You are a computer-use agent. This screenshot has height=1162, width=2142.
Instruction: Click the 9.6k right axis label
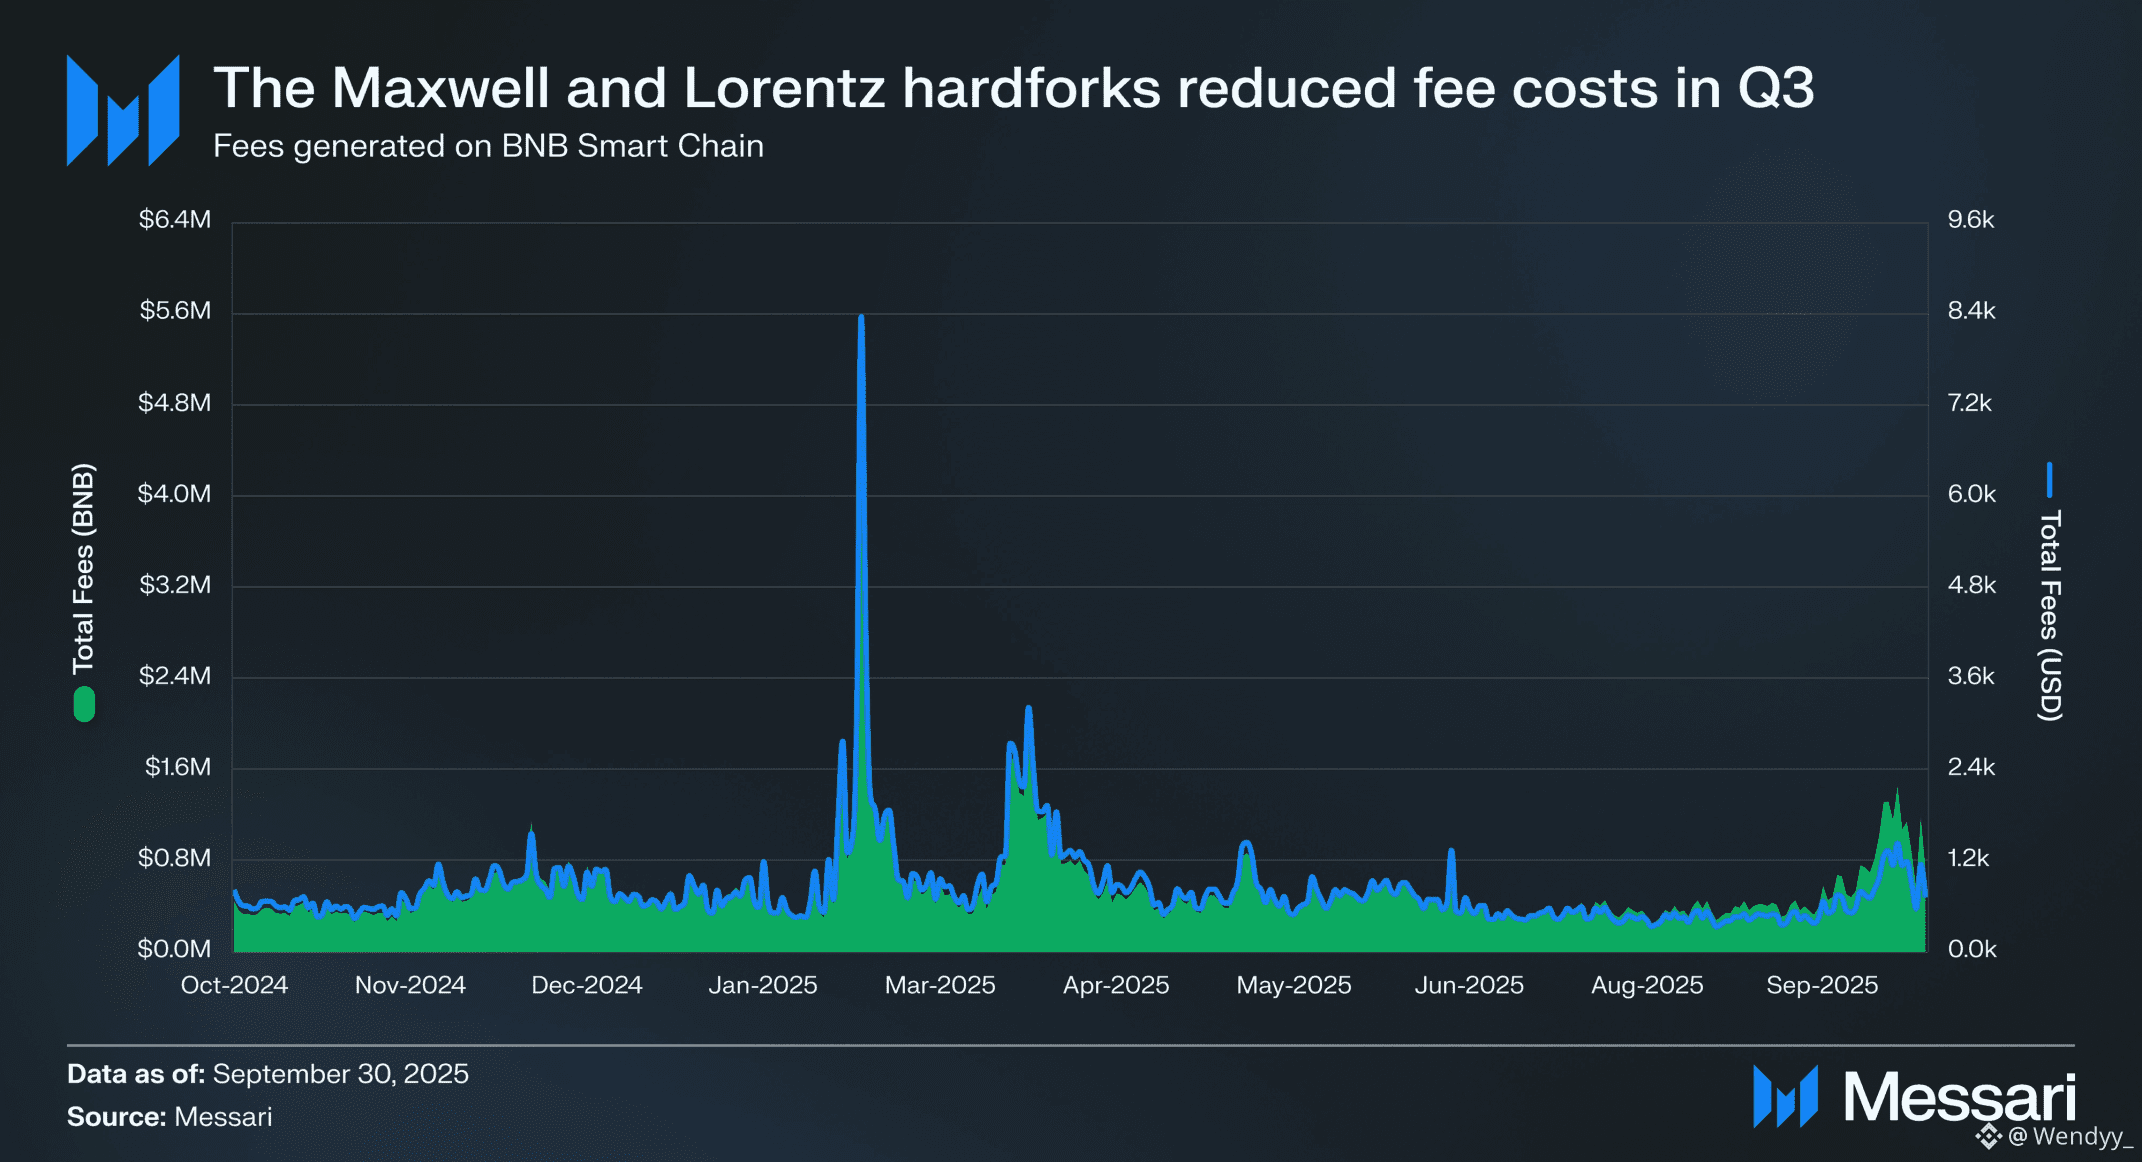[x=1970, y=219]
